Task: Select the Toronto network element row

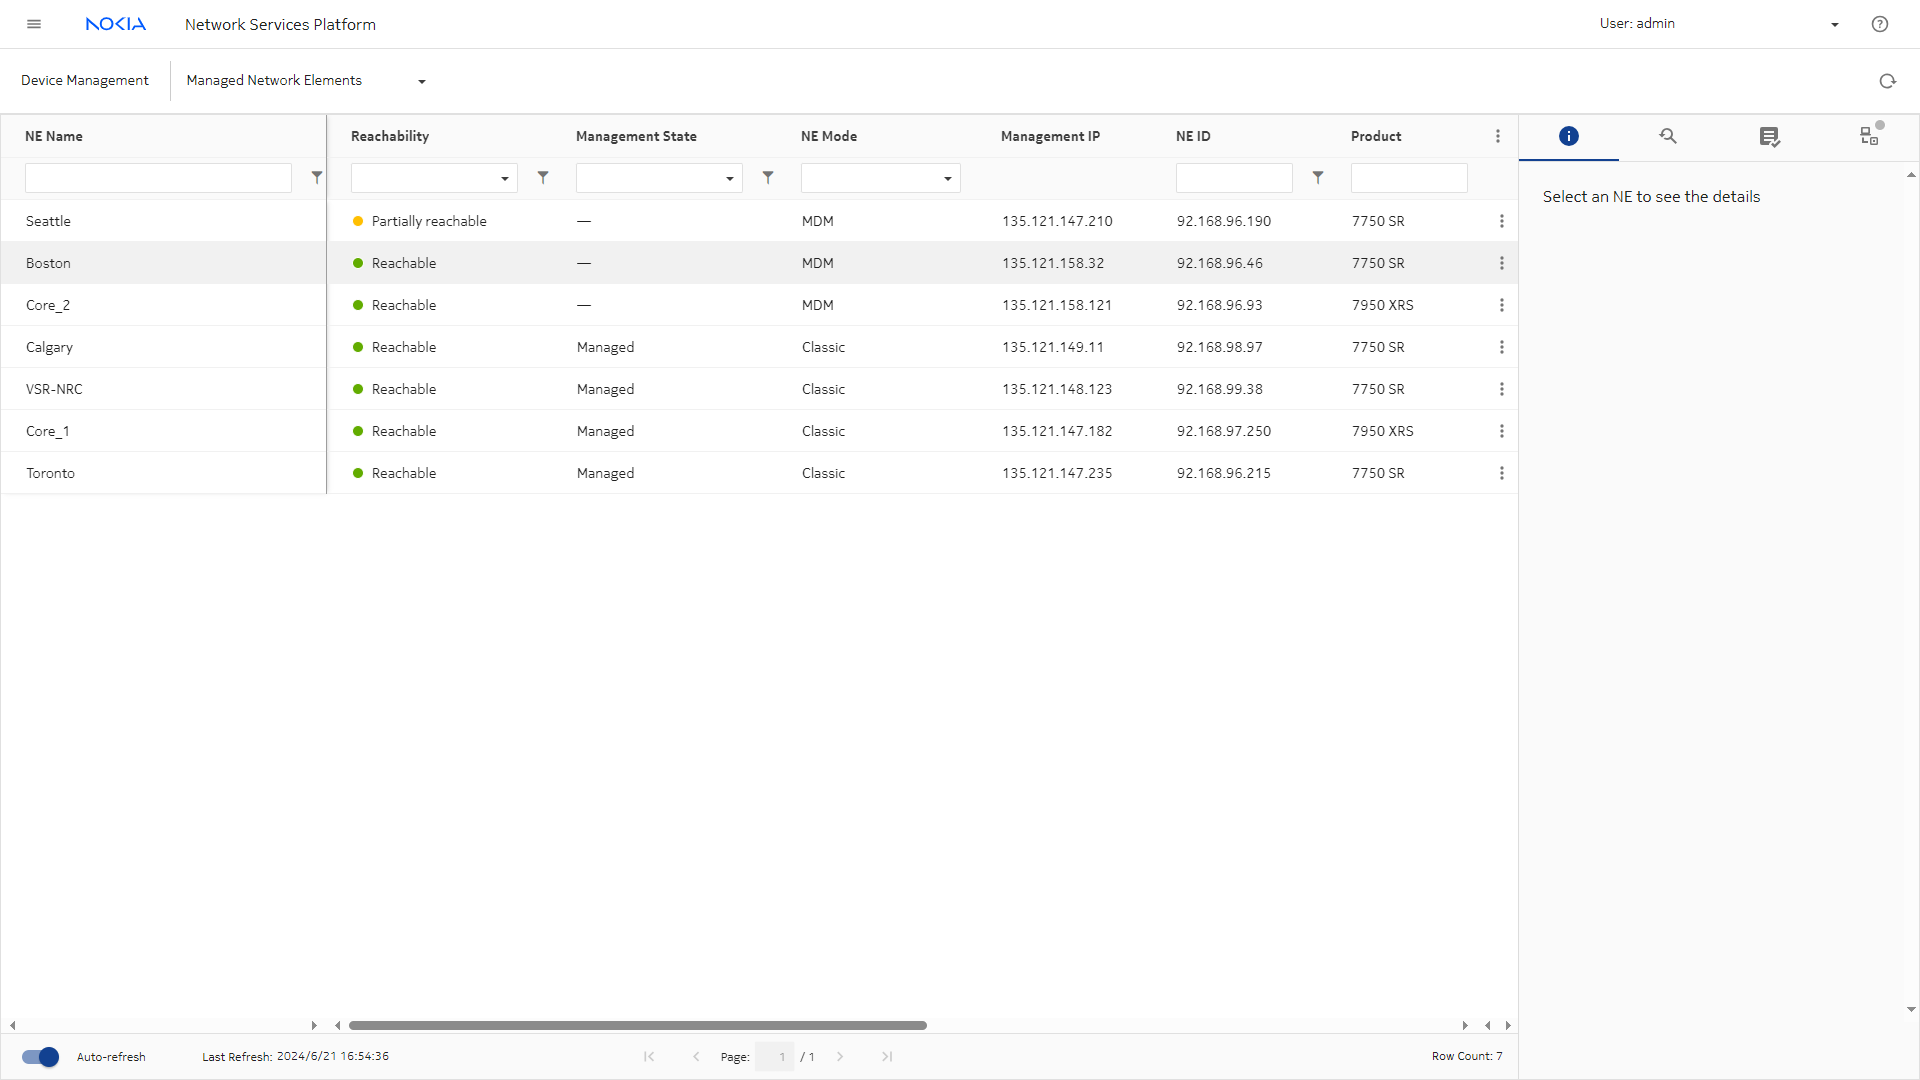Action: click(50, 473)
